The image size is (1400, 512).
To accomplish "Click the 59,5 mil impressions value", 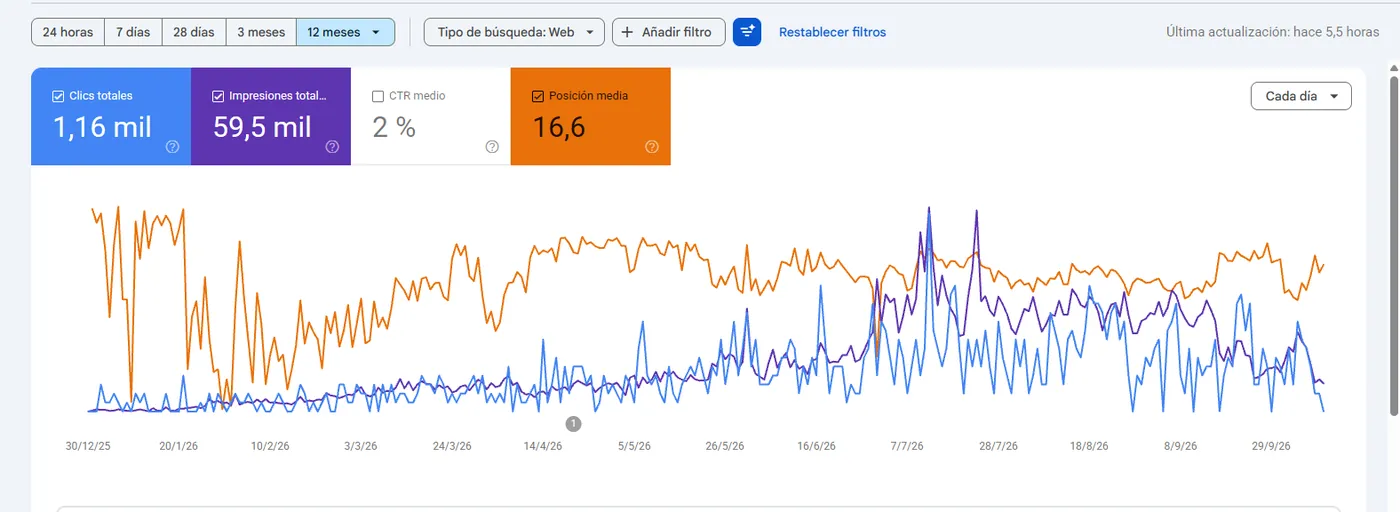I will (x=262, y=127).
